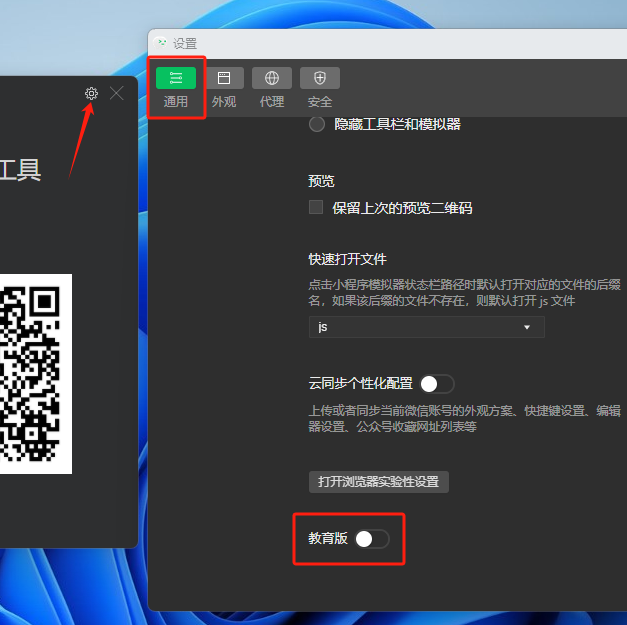Open settings via gear icon in login window
This screenshot has width=627, height=625.
tap(91, 93)
